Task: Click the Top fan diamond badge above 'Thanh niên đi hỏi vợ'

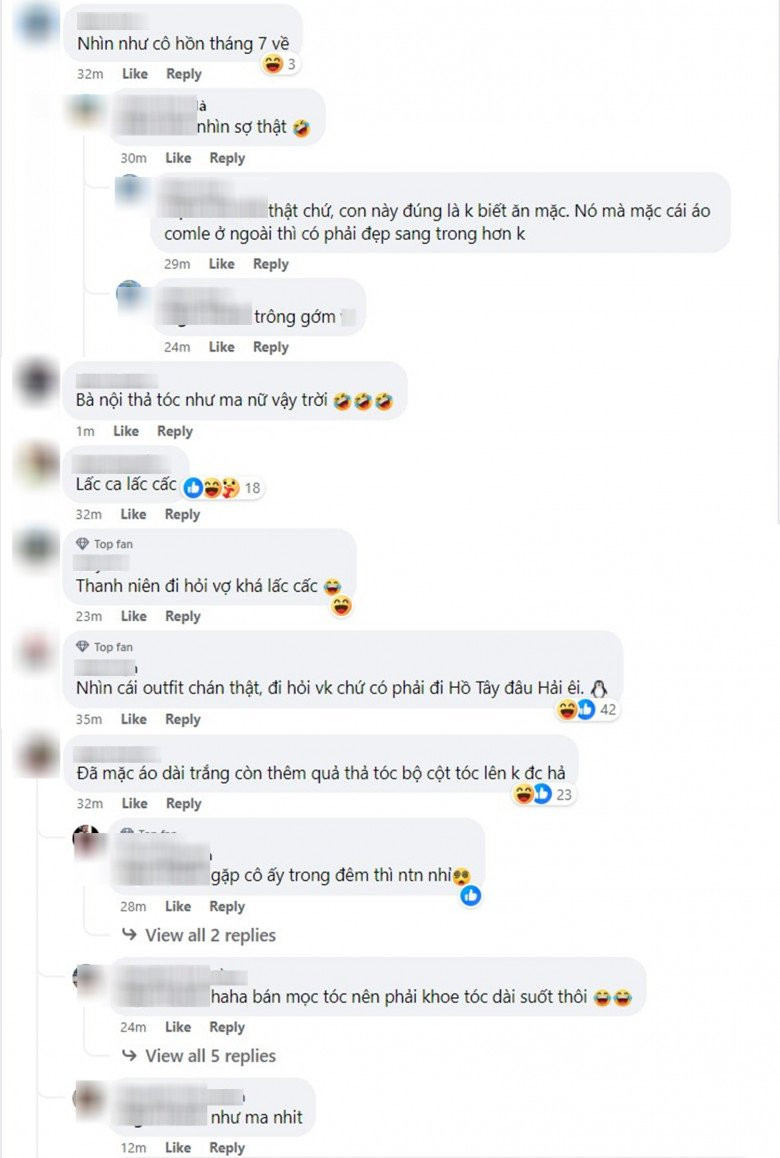Action: click(x=82, y=544)
